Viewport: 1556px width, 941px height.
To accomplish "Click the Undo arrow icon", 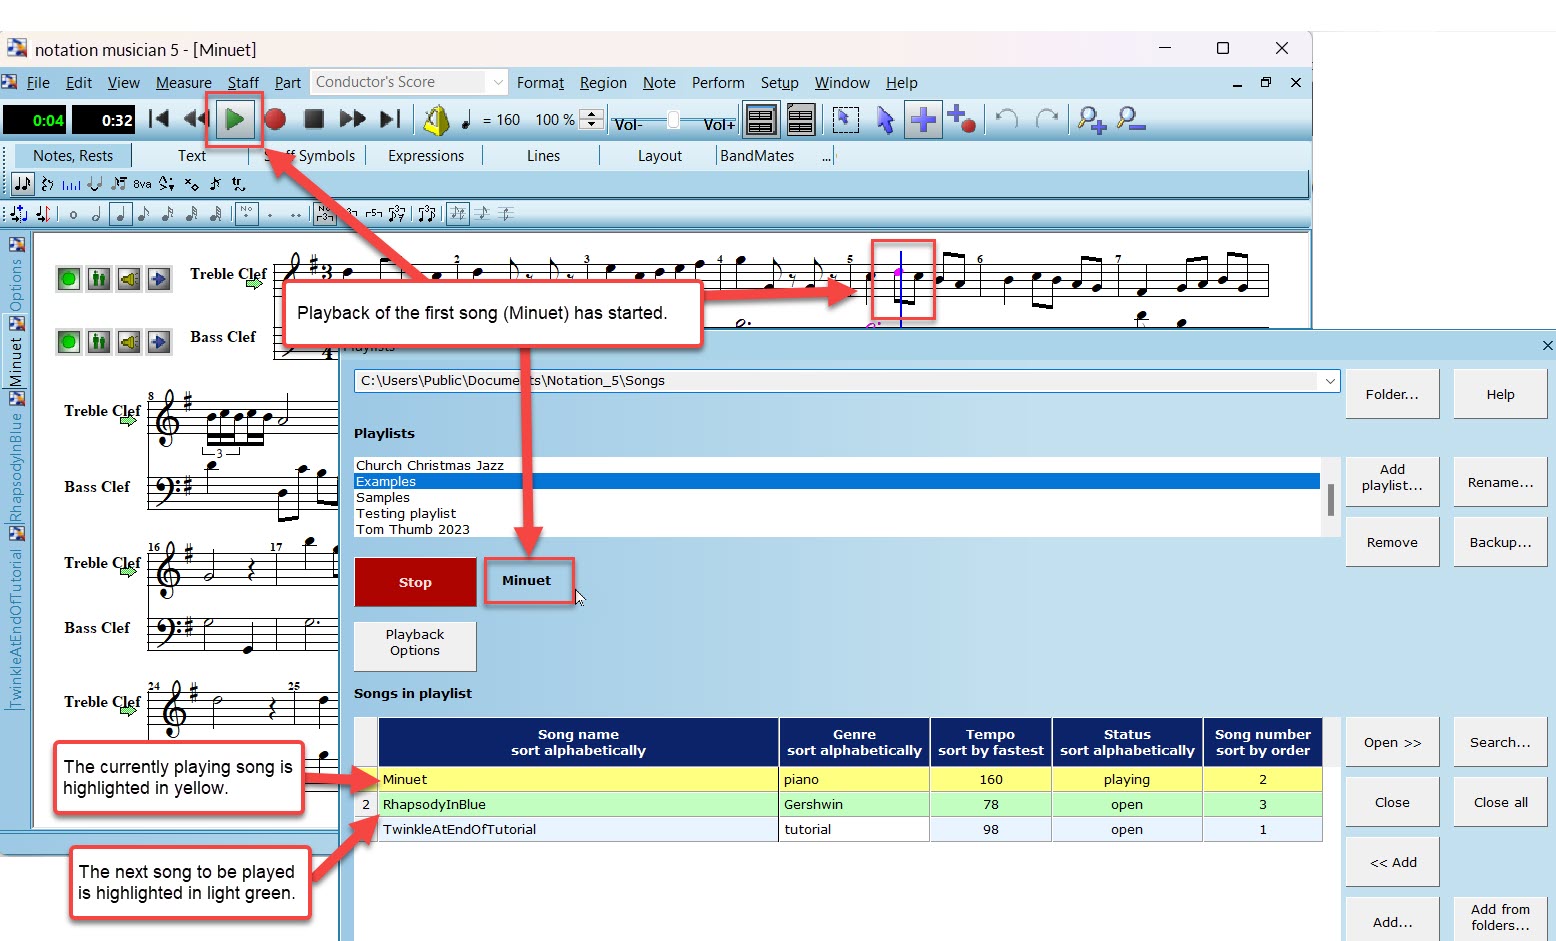I will click(x=1007, y=119).
